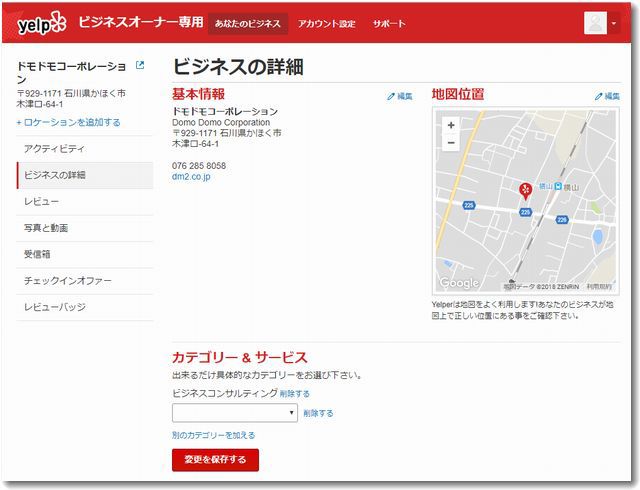Open the dm2.co.jp website link

pyautogui.click(x=191, y=177)
